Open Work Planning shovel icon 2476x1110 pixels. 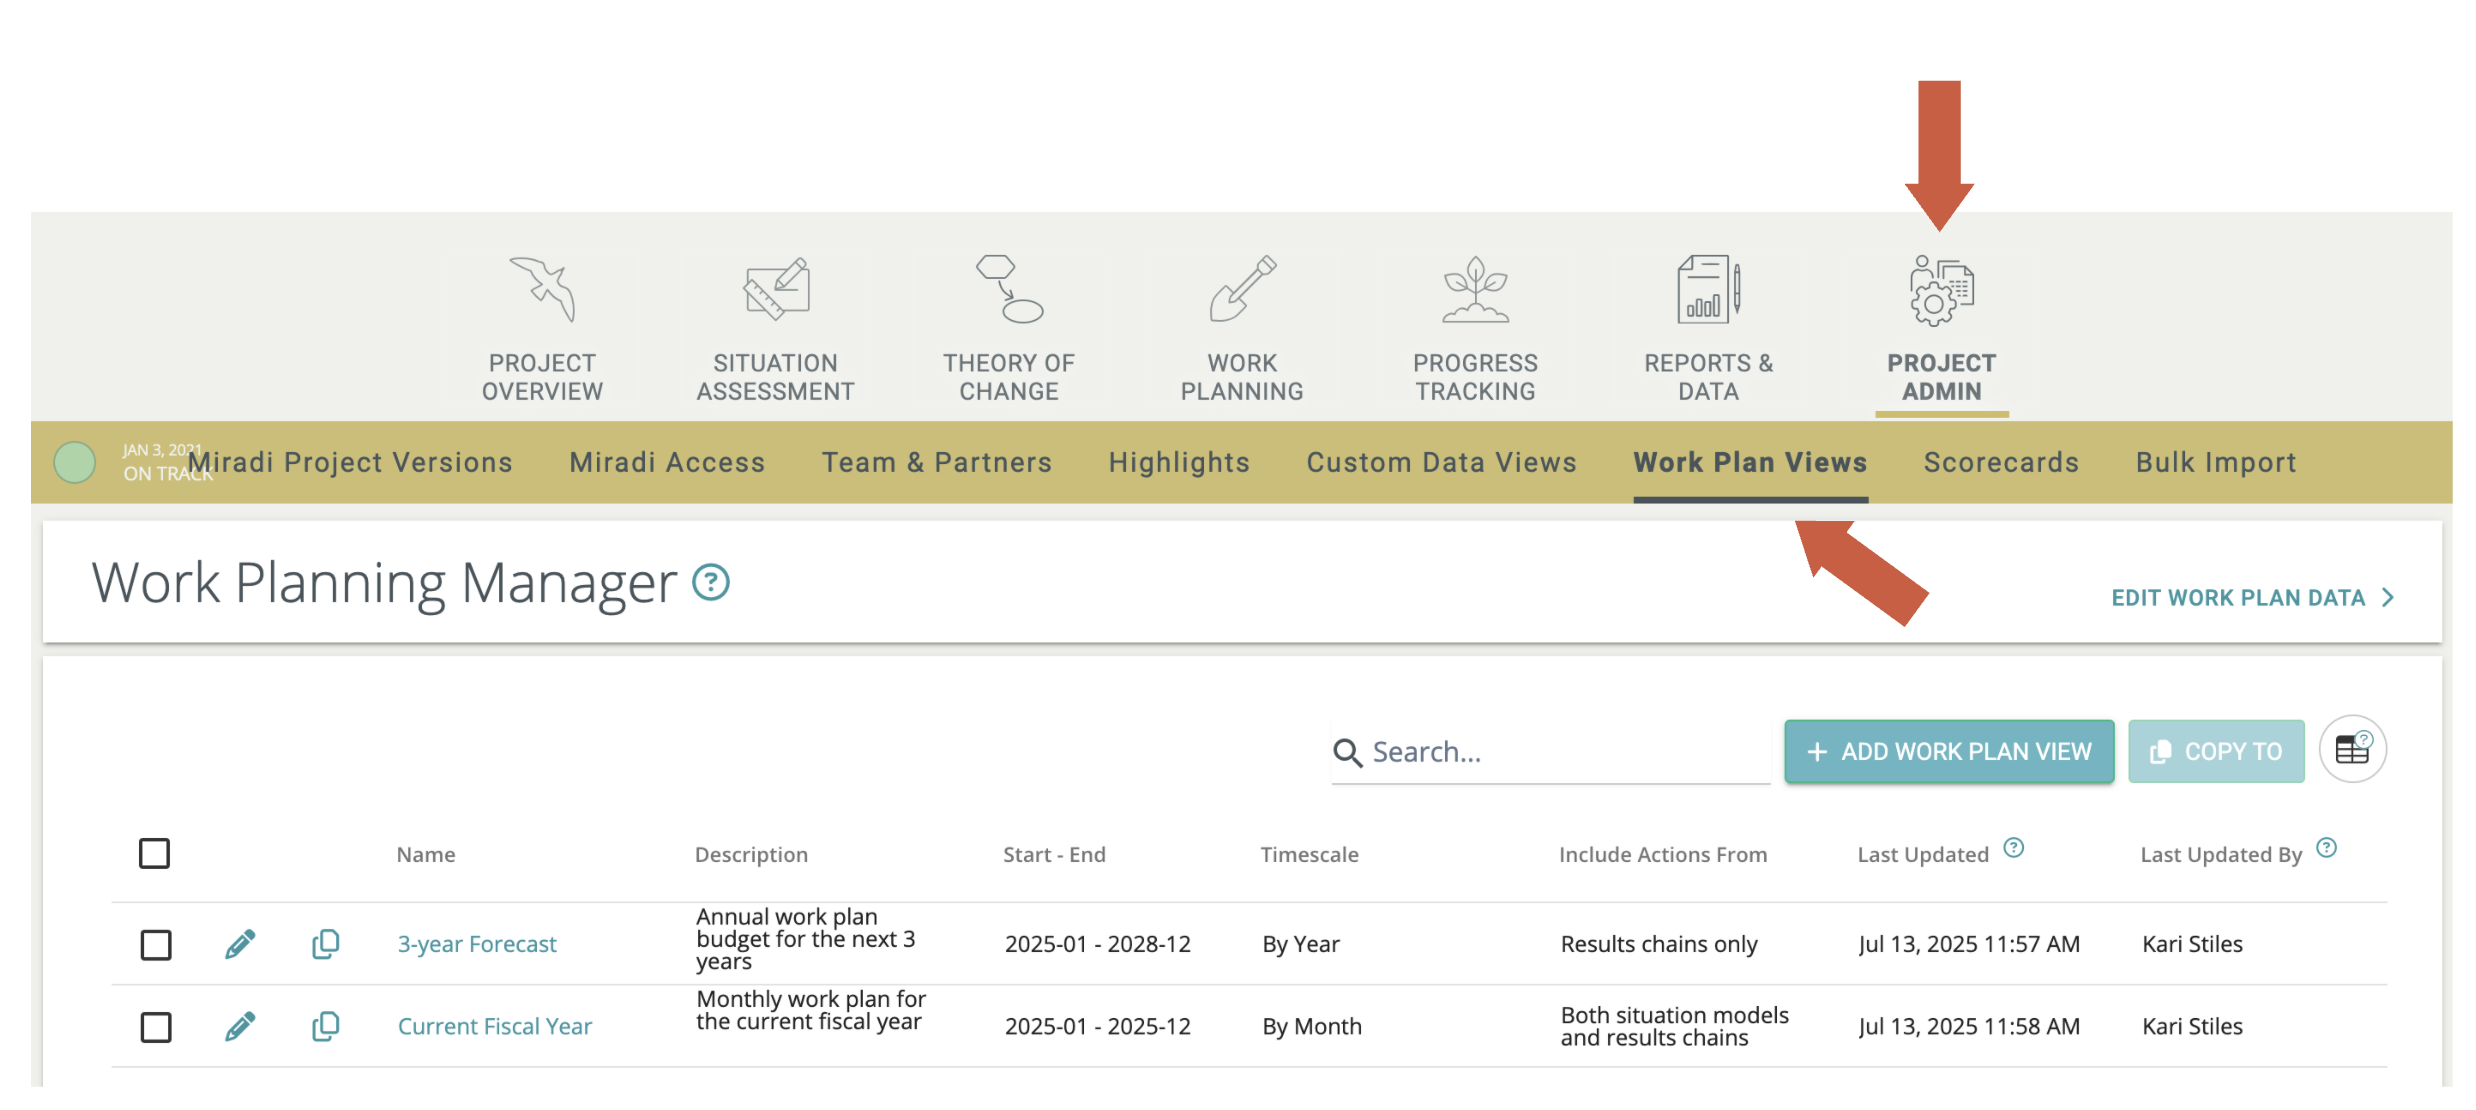1242,289
